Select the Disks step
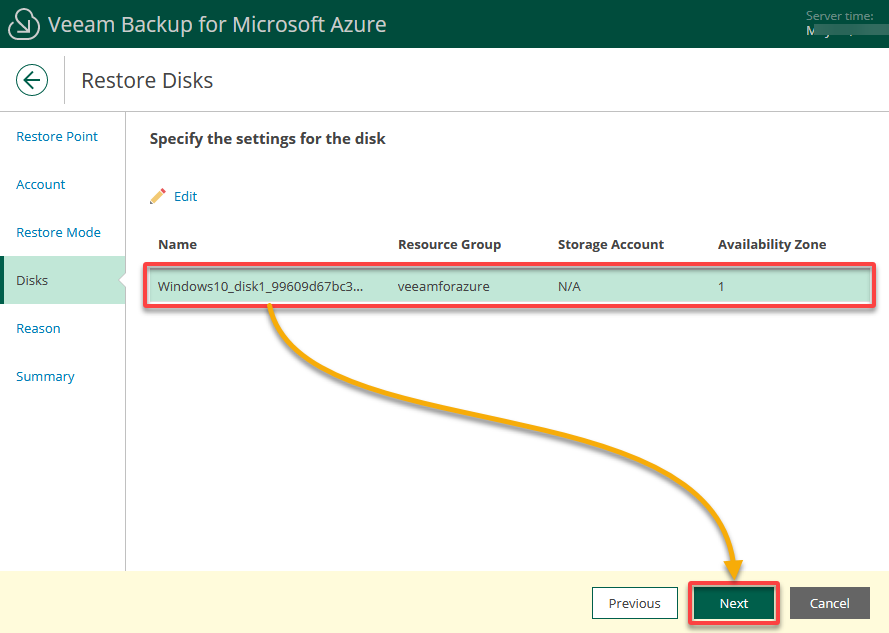The image size is (889, 633). pyautogui.click(x=63, y=280)
